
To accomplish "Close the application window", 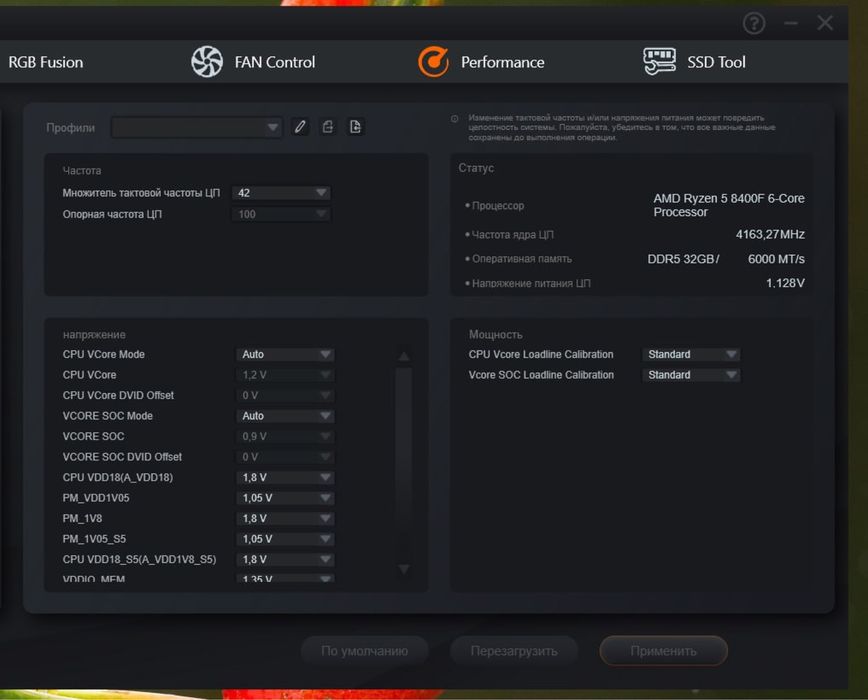I will click(825, 23).
